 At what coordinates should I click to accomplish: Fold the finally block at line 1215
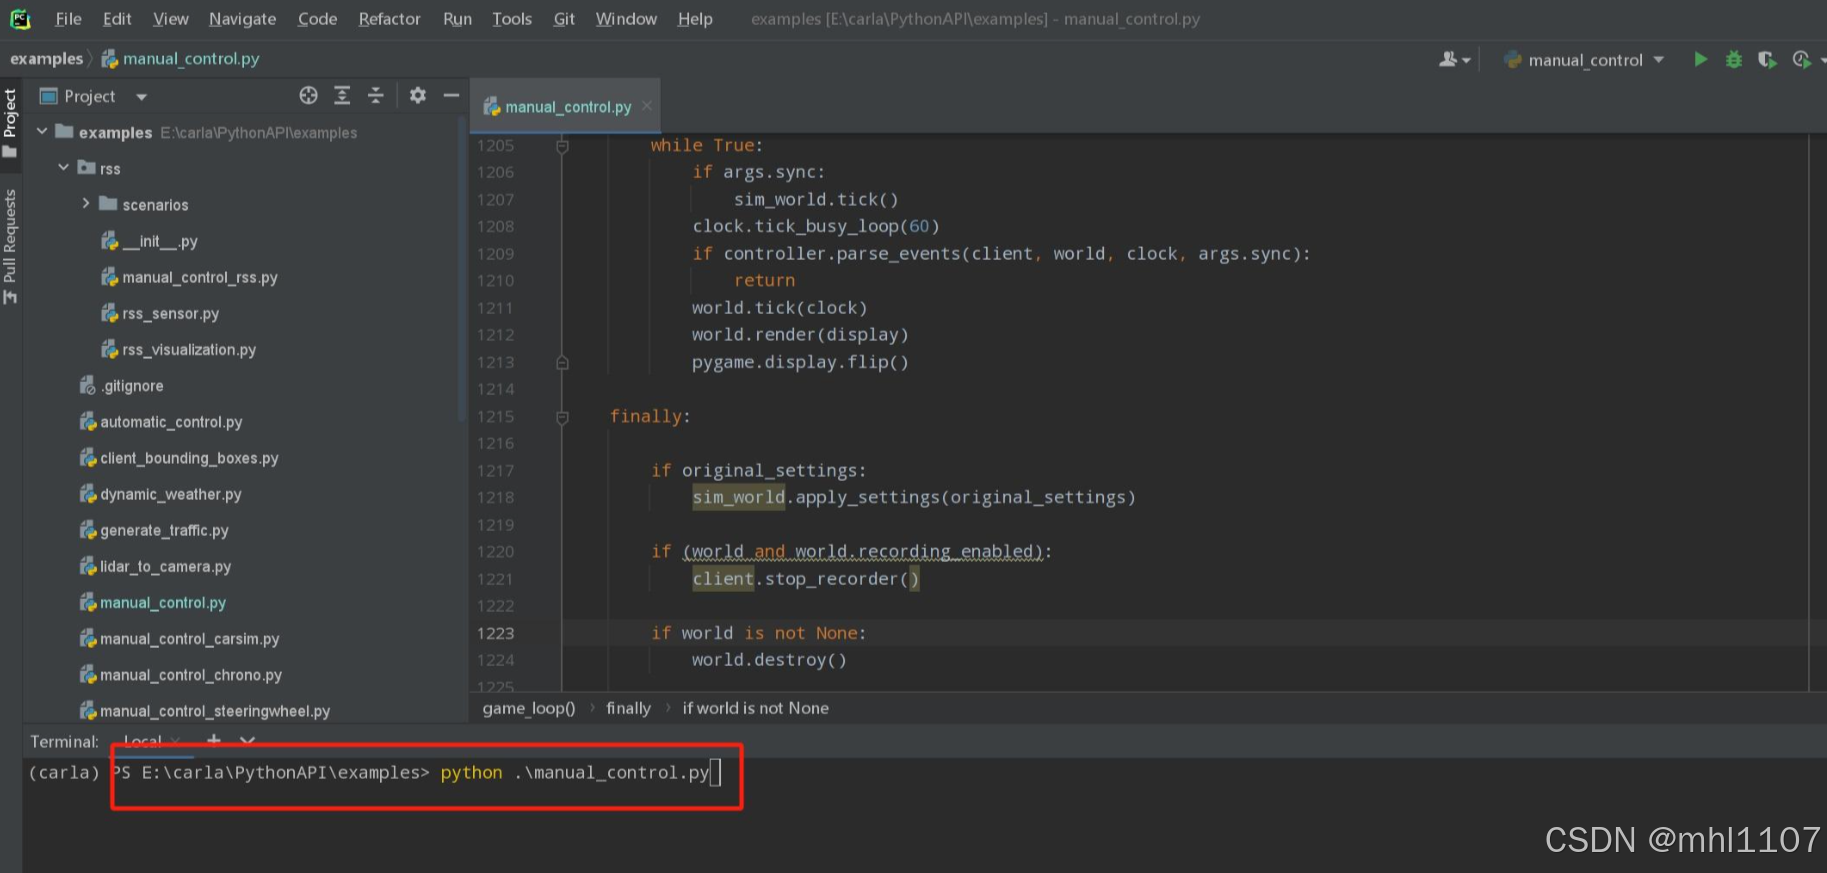click(562, 417)
